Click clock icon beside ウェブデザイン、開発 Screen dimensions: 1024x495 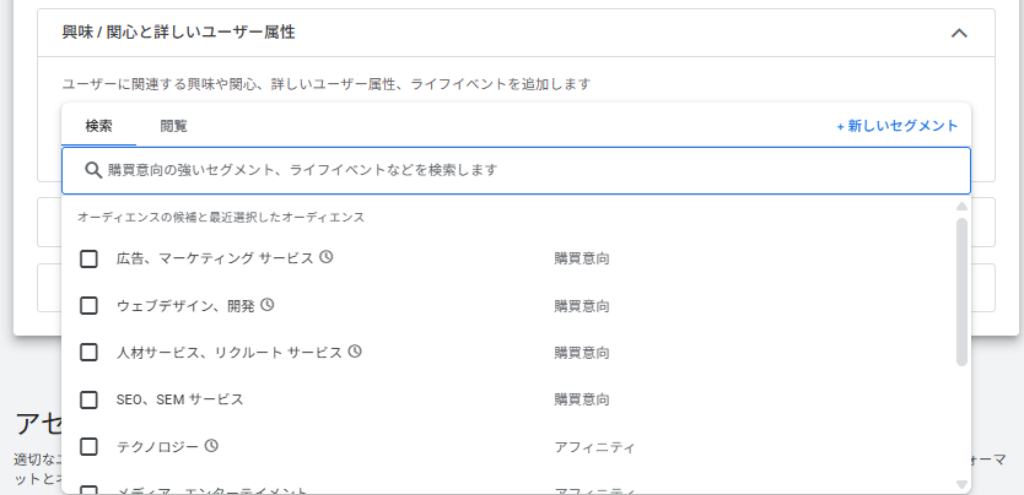point(267,304)
